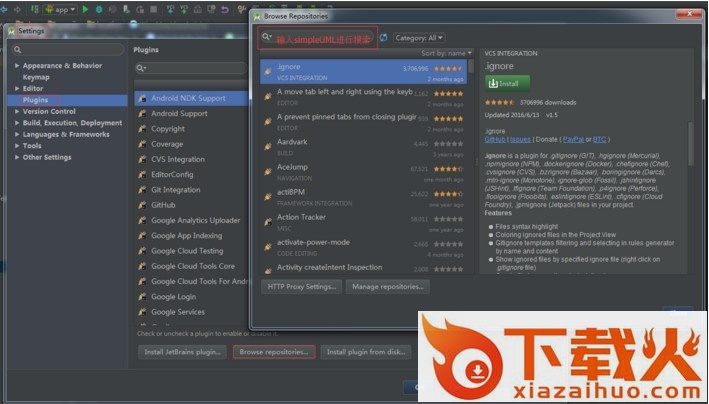Image resolution: width=709 pixels, height=404 pixels.
Task: Click the plugin icon beside Copyright
Action: point(142,129)
